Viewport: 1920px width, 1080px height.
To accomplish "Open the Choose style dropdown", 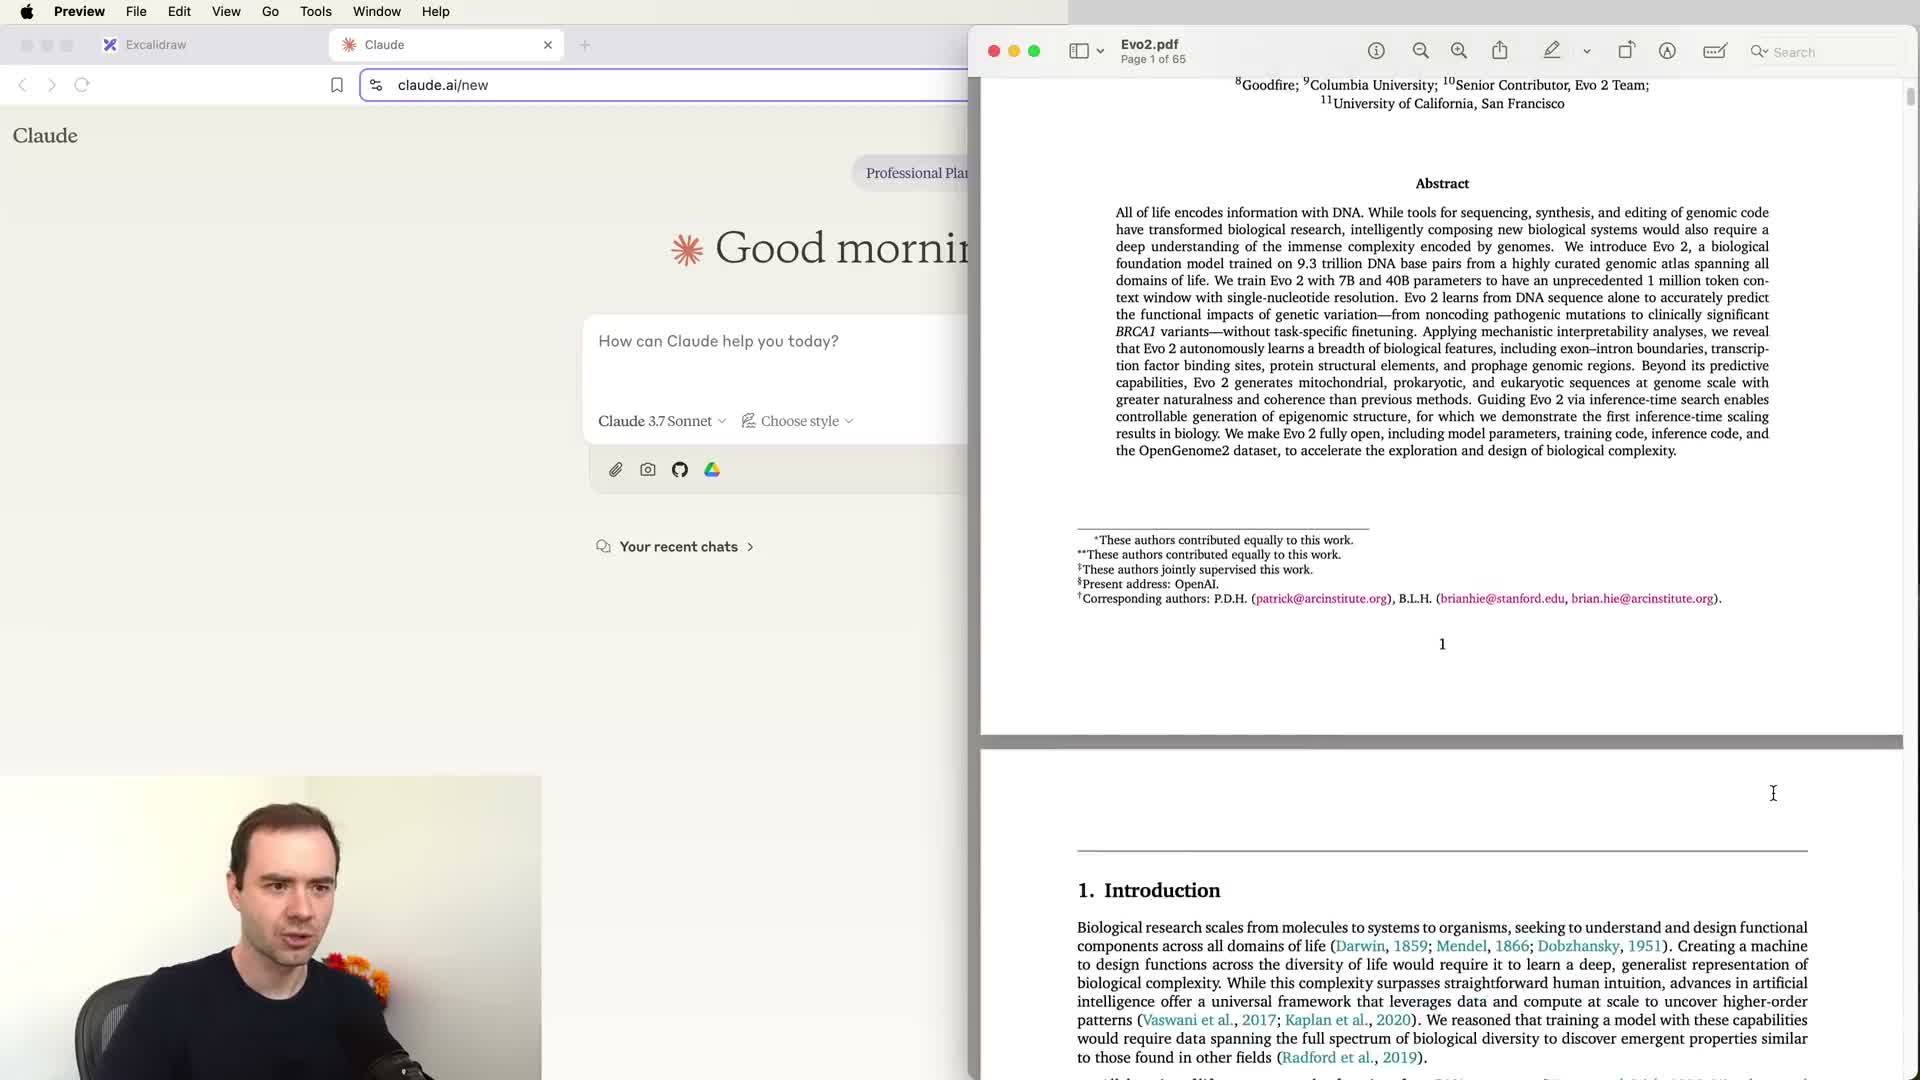I will pyautogui.click(x=798, y=421).
